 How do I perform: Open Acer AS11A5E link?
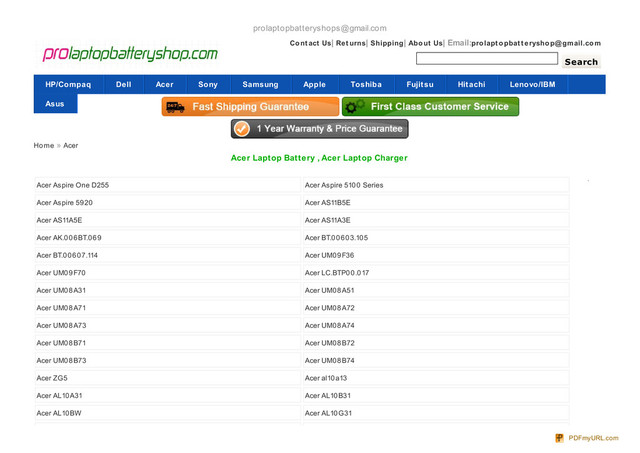tap(59, 220)
